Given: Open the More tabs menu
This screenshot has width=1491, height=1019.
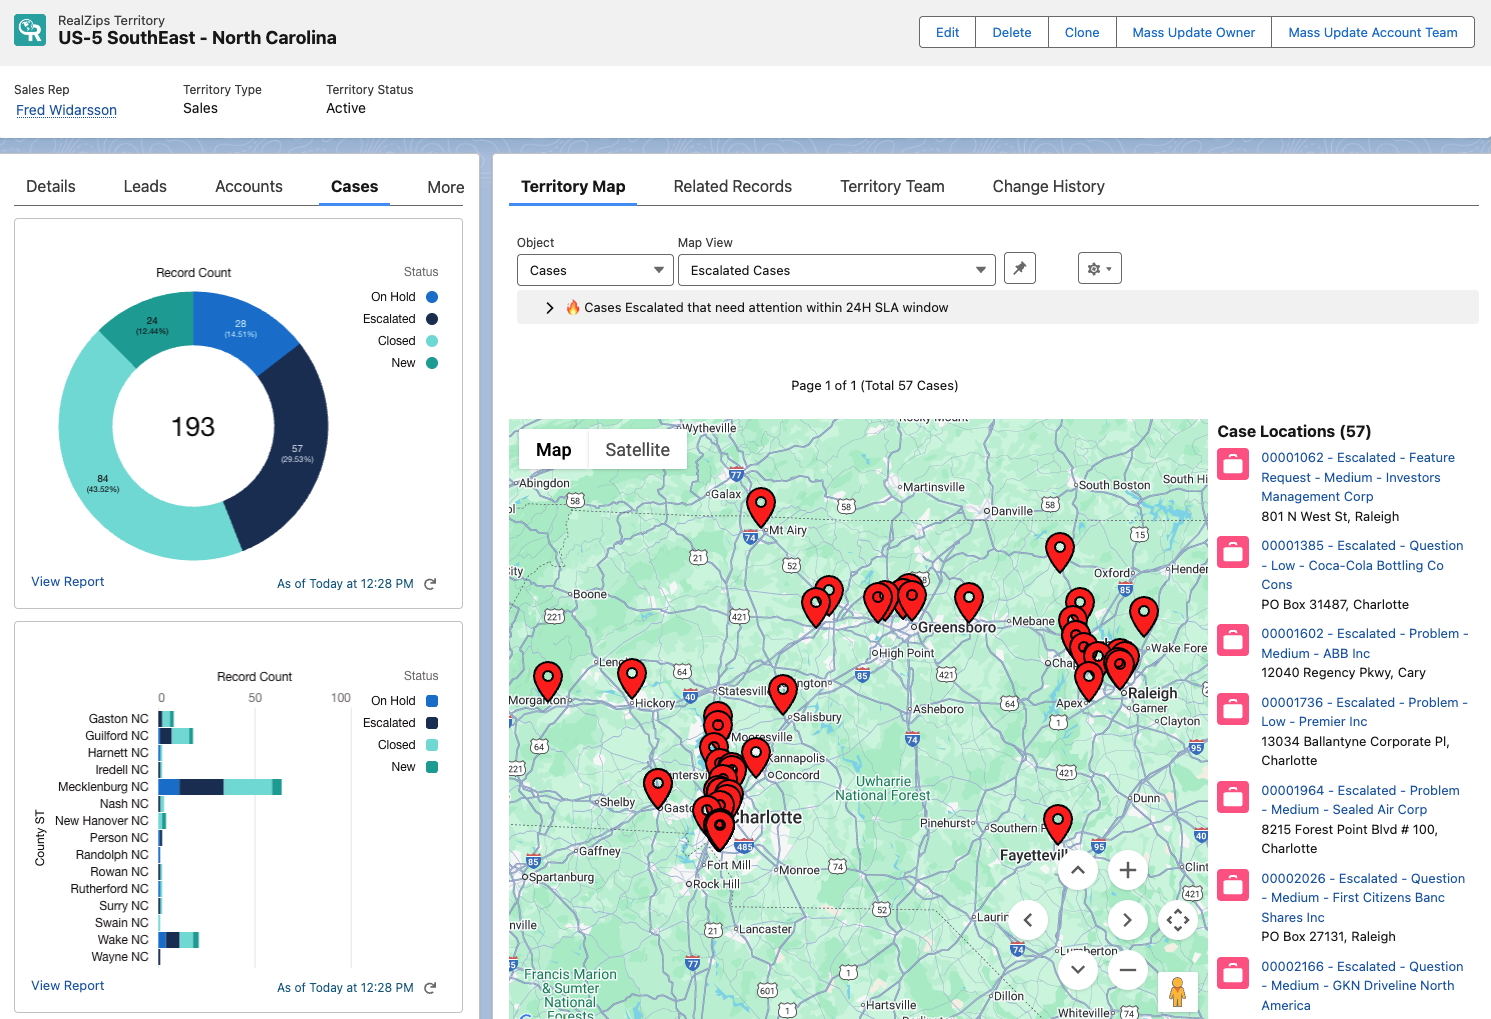Looking at the screenshot, I should (x=445, y=187).
